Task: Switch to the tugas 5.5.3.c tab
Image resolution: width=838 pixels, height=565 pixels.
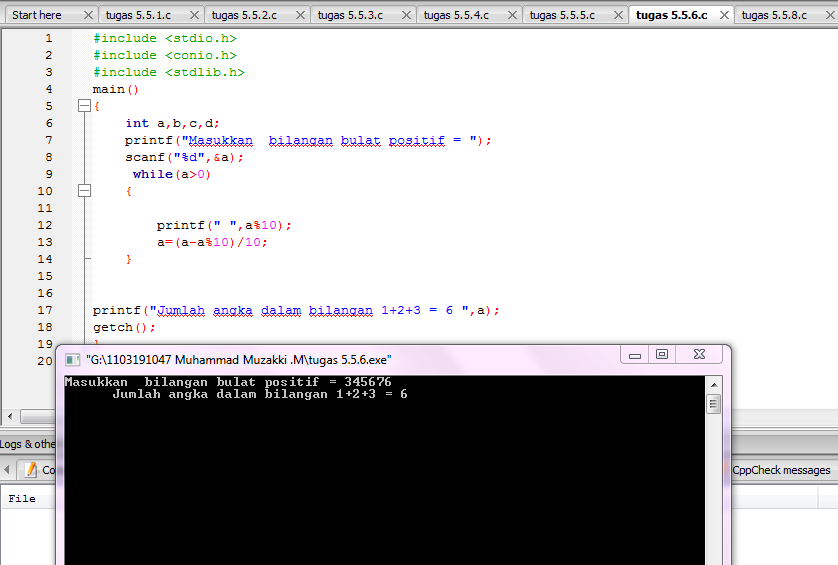Action: point(350,15)
